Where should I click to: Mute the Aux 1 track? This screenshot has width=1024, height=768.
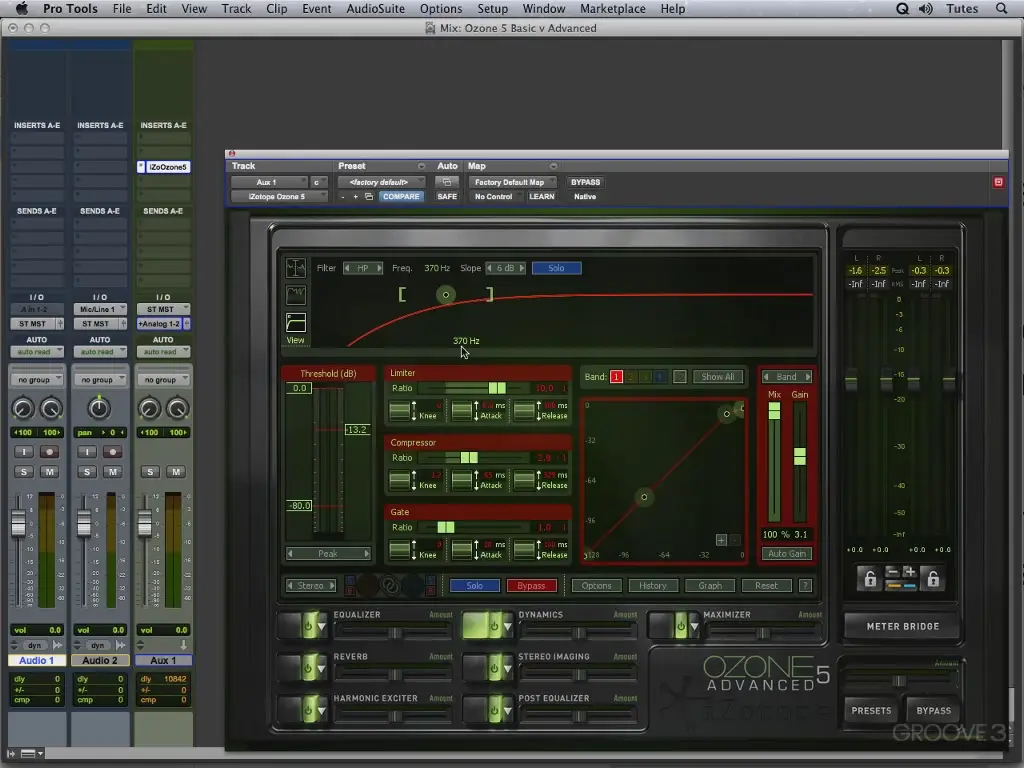(176, 472)
